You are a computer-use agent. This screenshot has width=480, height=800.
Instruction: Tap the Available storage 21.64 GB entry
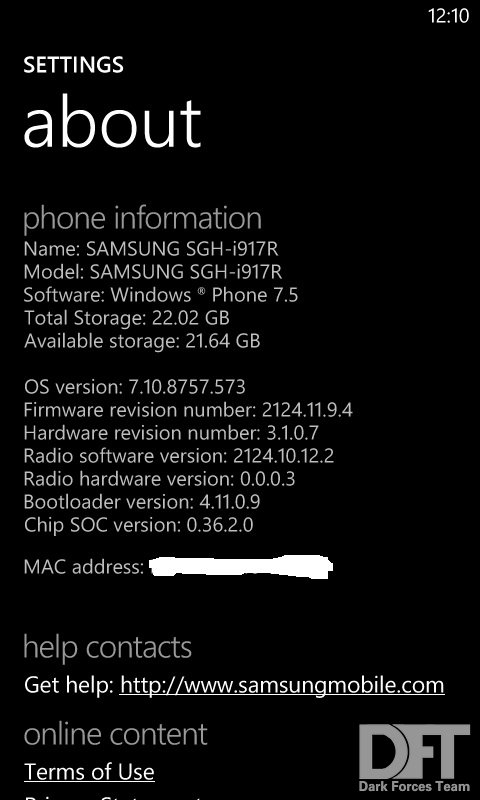[x=142, y=341]
